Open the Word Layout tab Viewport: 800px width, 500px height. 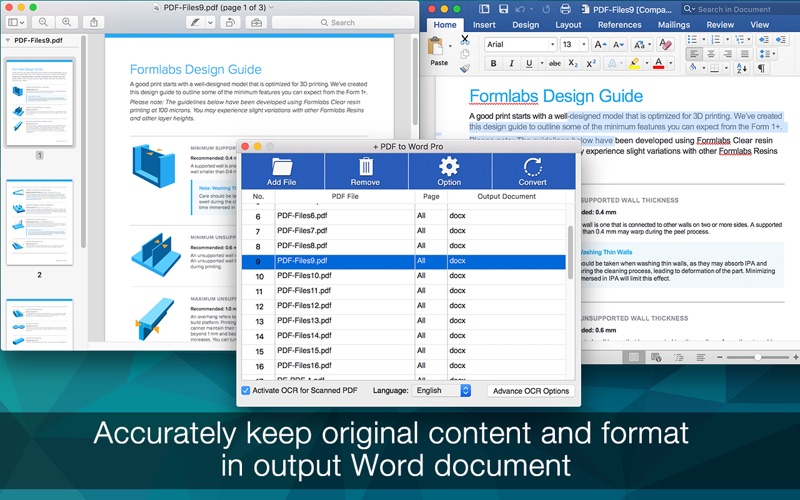[568, 24]
